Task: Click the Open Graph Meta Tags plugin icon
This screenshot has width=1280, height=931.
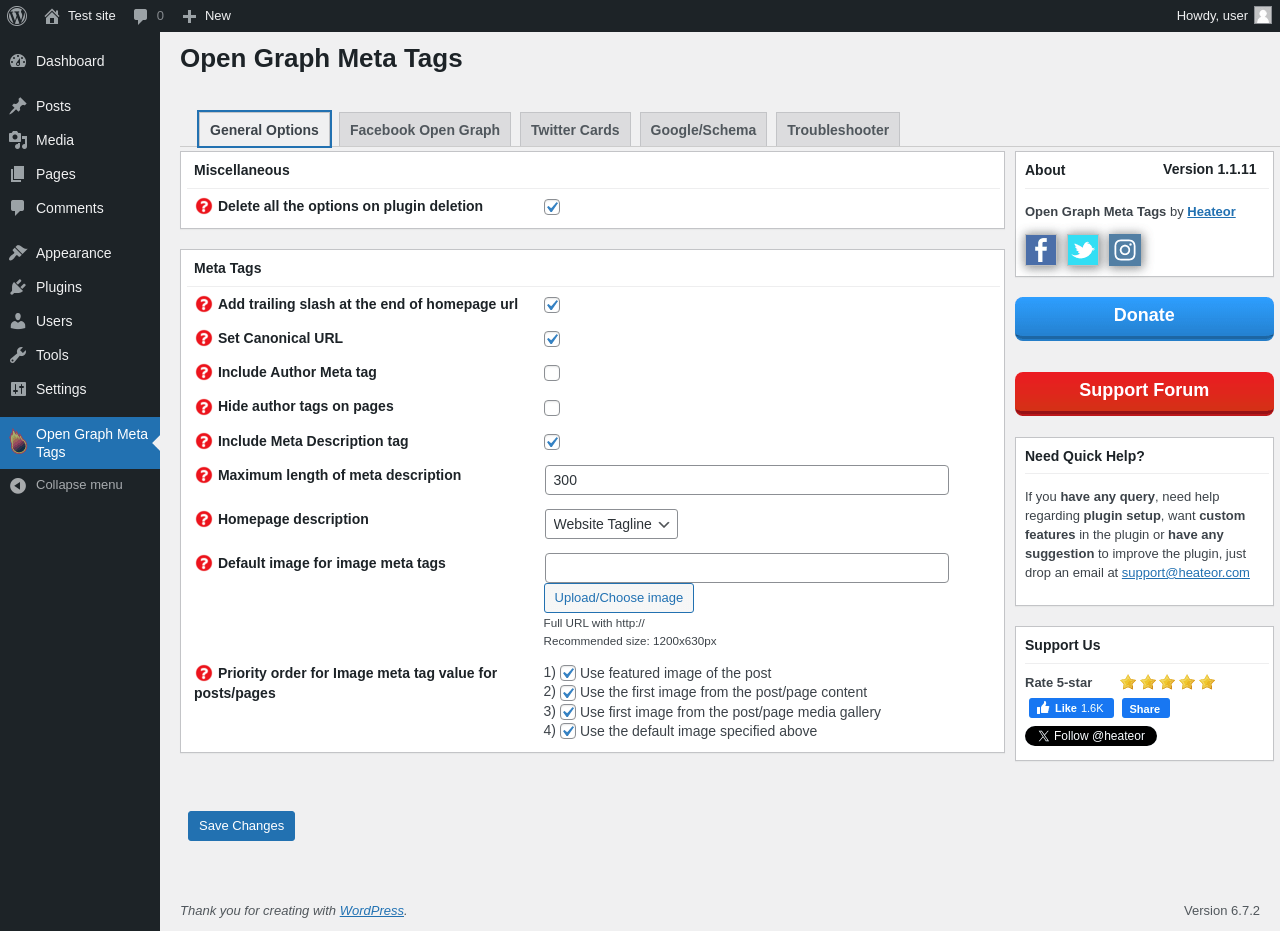Action: tap(18, 442)
